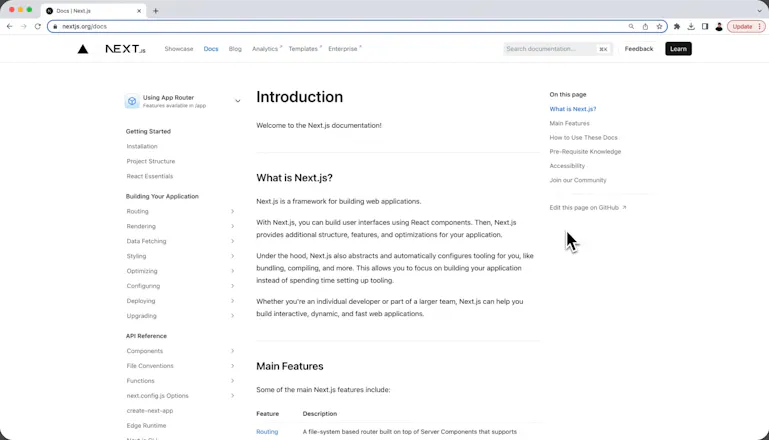Click the Routing link in features table
The width and height of the screenshot is (769, 440).
pos(267,432)
